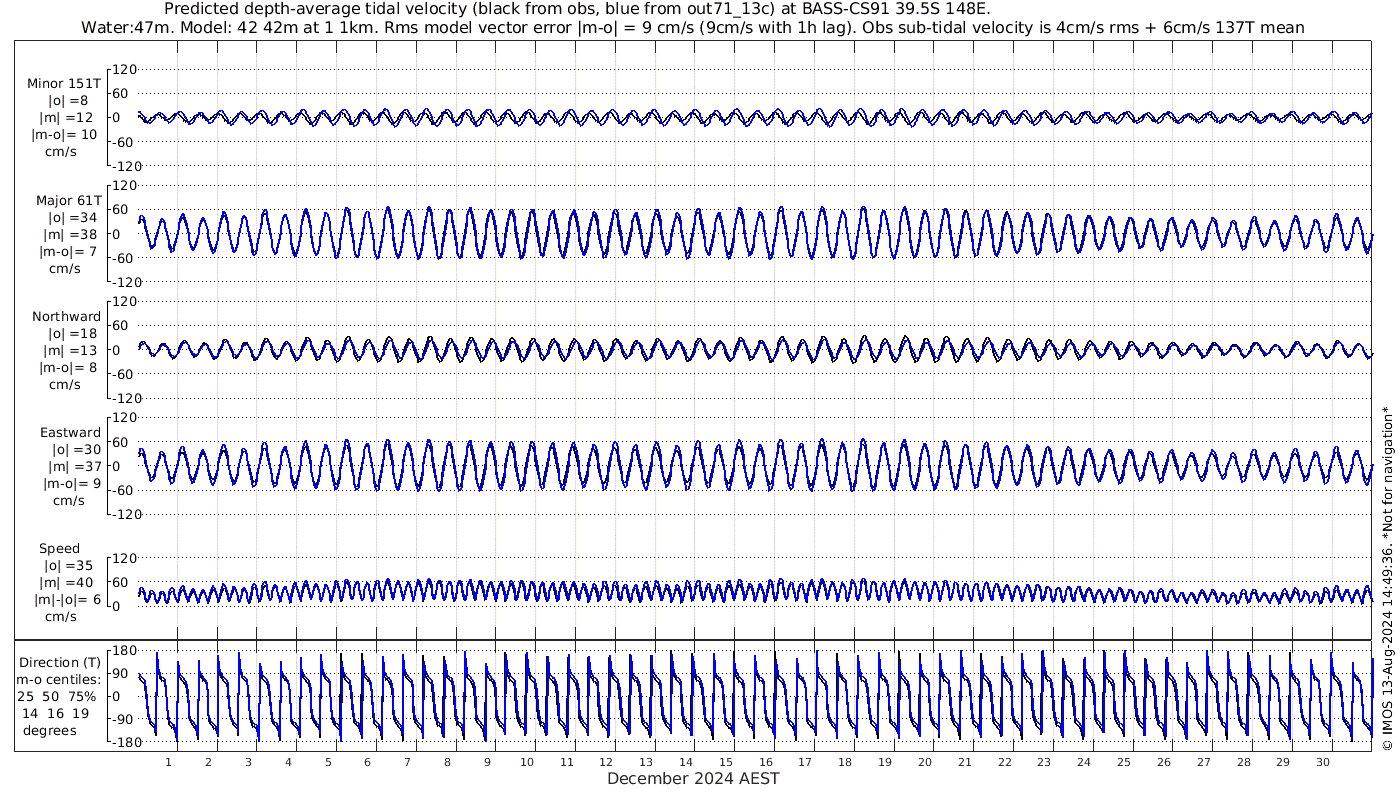Select the "Speed" panel label

60,549
